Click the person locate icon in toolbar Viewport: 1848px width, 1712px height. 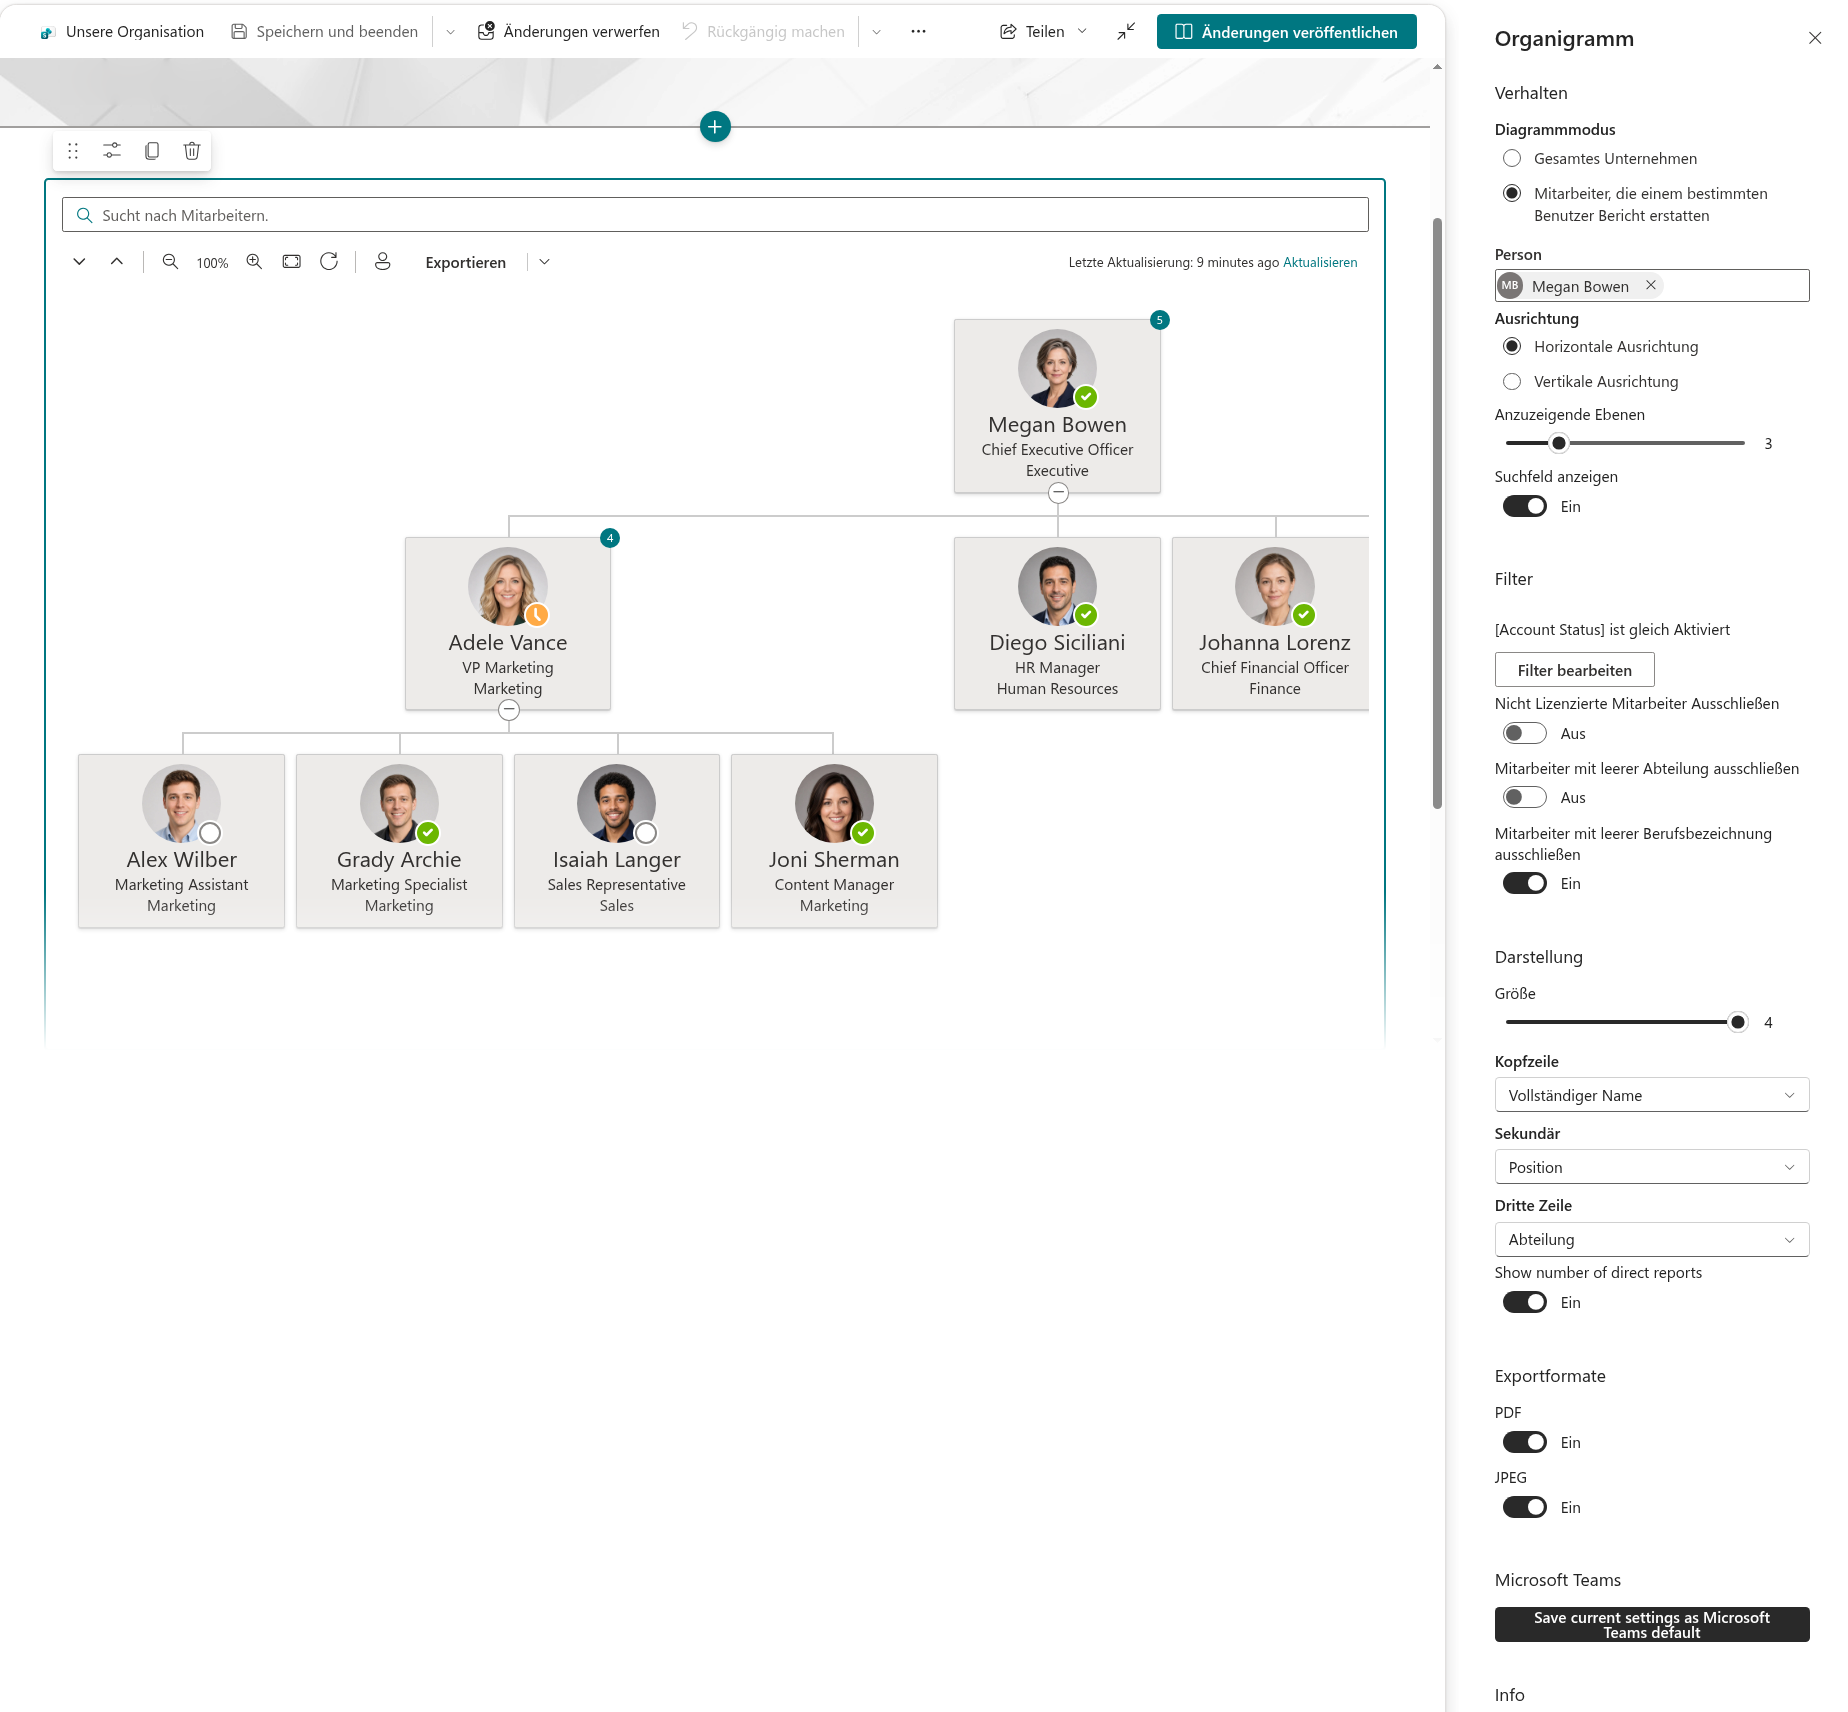click(382, 262)
